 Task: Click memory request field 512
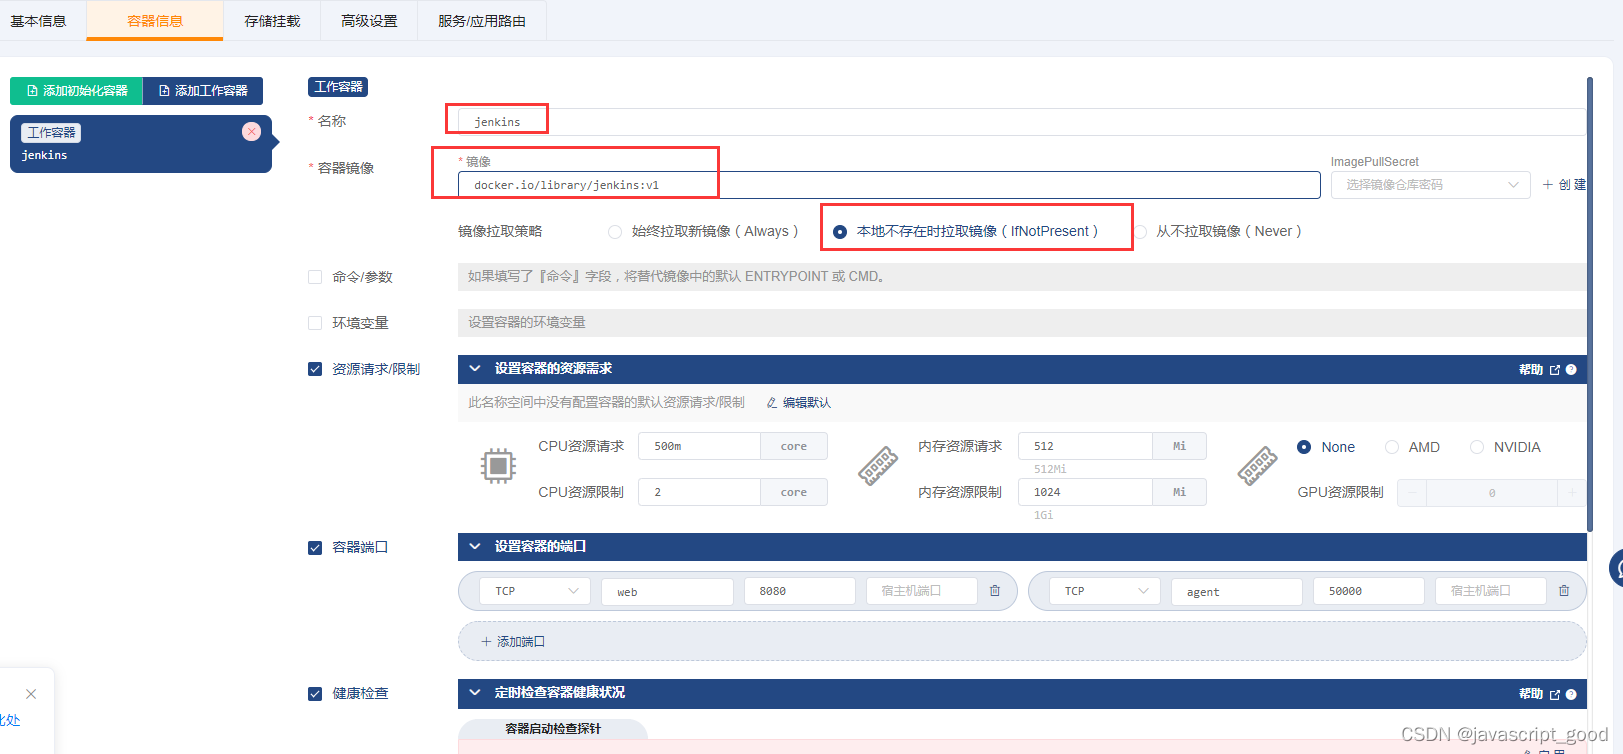tap(1085, 446)
